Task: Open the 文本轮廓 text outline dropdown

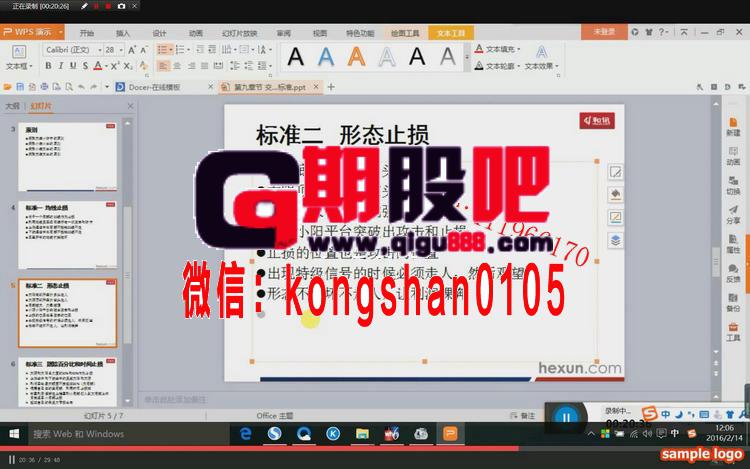Action: (x=497, y=66)
